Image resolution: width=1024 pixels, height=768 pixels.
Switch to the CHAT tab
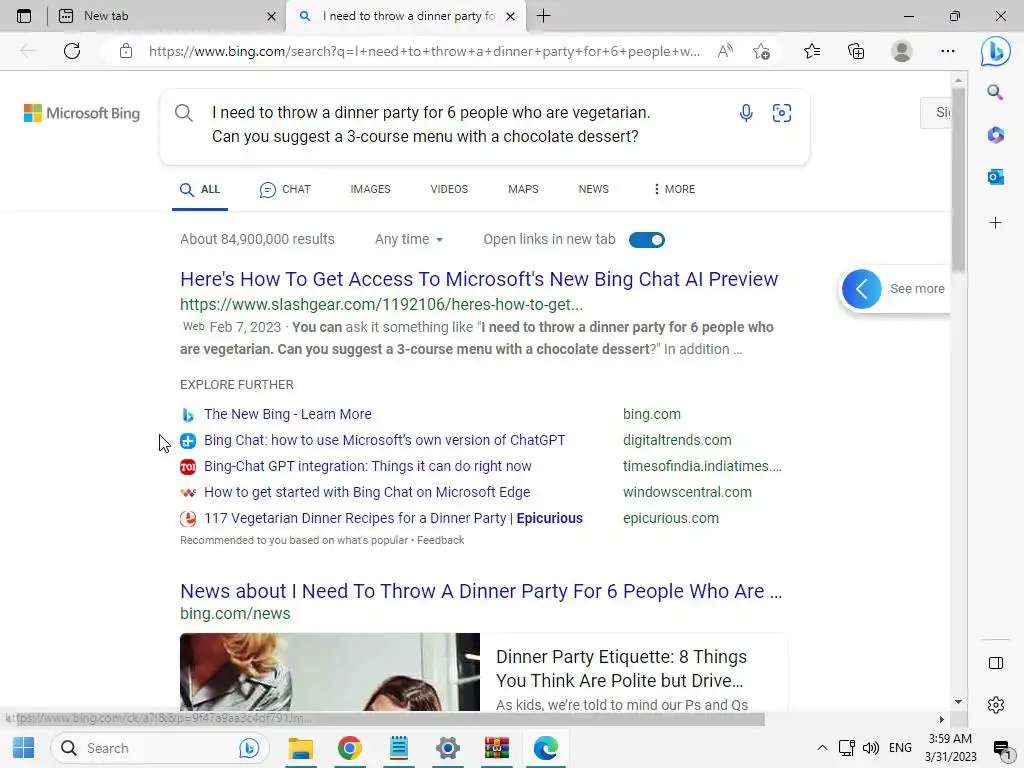coord(285,189)
